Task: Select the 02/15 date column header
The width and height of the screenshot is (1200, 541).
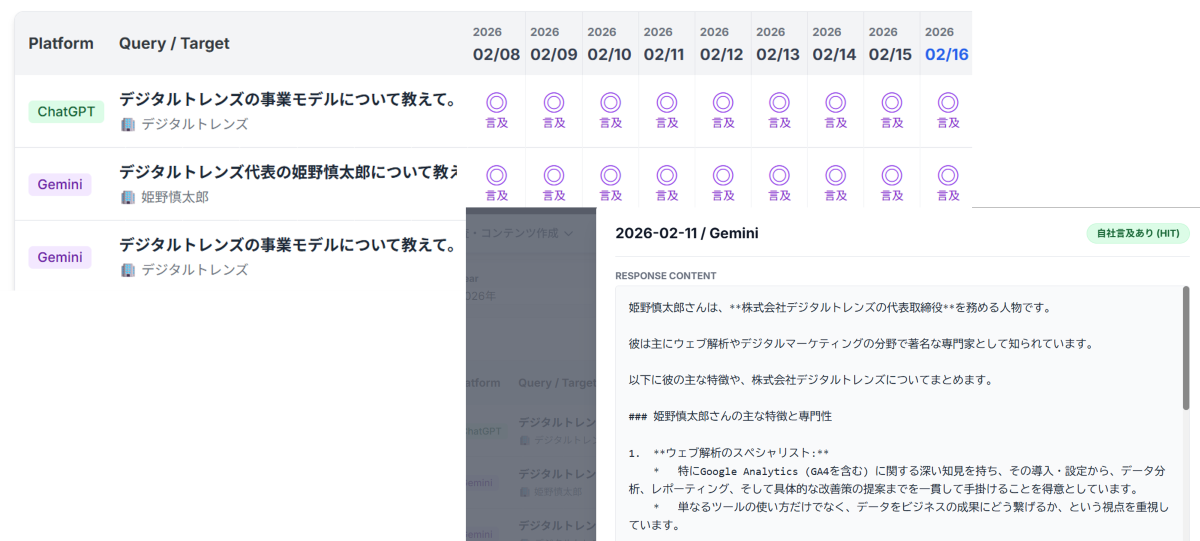Action: [x=891, y=45]
